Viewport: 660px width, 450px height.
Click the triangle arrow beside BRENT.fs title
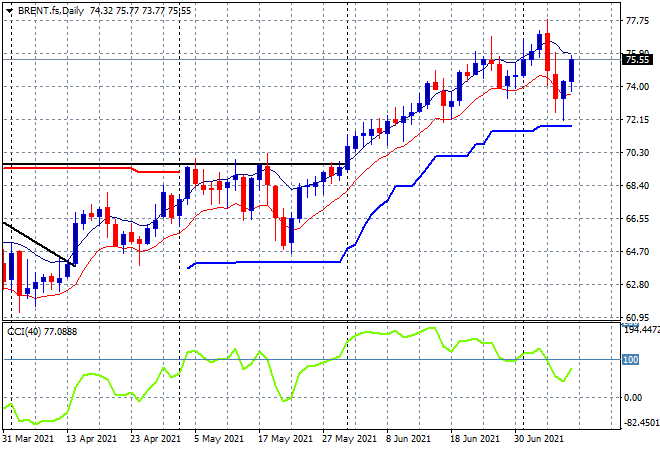[9, 11]
